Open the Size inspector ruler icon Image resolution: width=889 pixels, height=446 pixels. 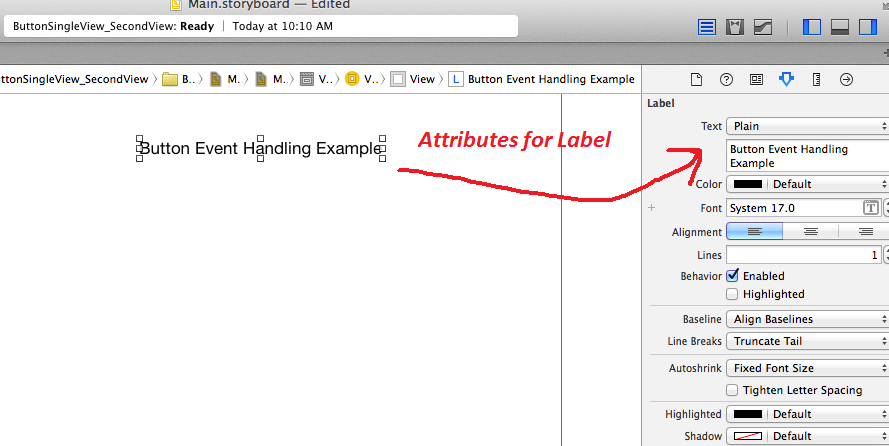pos(816,80)
